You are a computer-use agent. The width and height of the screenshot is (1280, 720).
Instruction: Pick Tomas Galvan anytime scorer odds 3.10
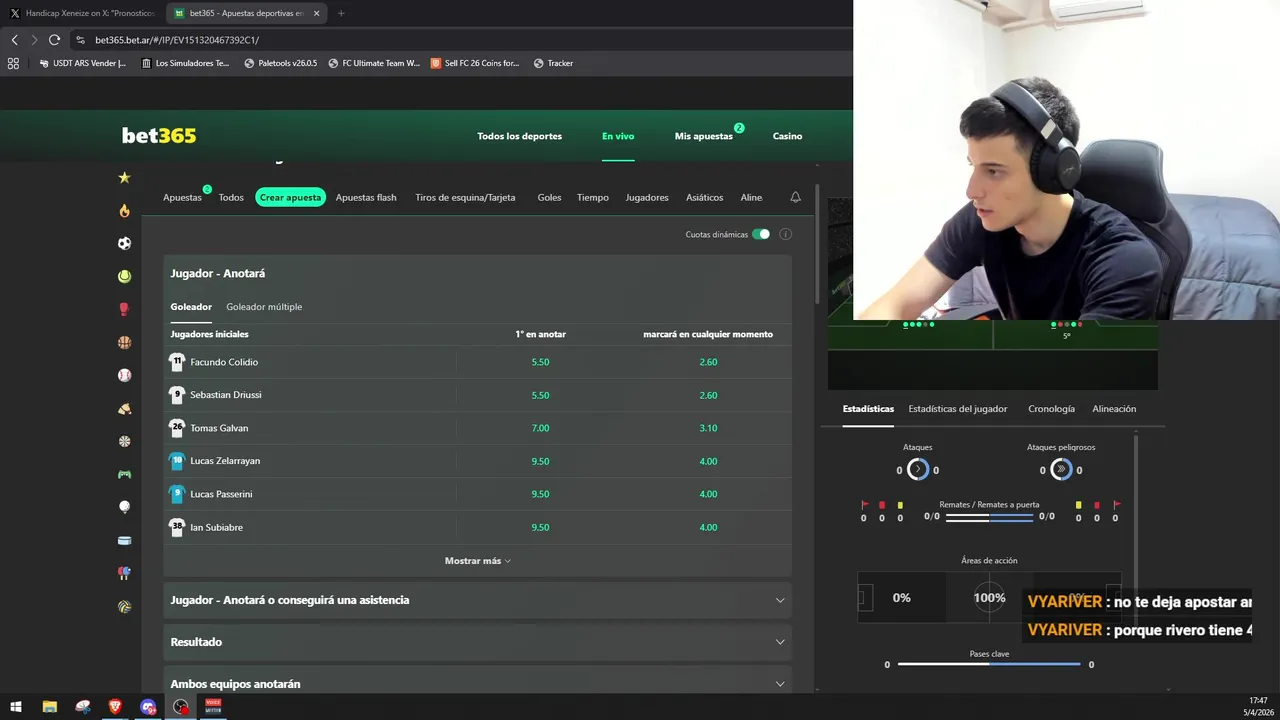click(x=708, y=428)
